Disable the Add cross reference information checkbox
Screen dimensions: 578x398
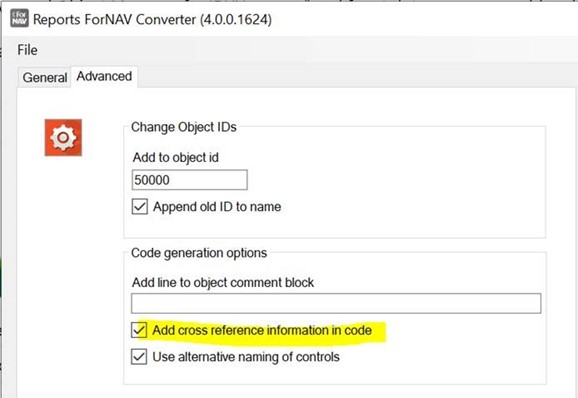(139, 330)
